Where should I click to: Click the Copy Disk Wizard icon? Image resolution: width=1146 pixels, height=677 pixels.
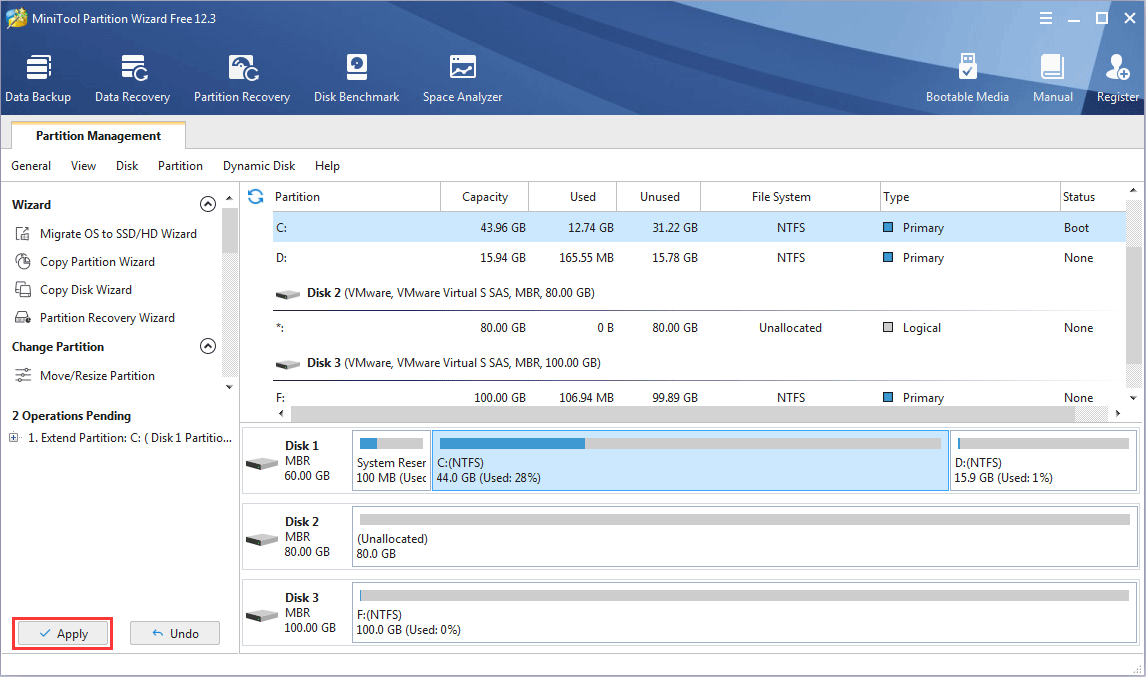tap(23, 290)
